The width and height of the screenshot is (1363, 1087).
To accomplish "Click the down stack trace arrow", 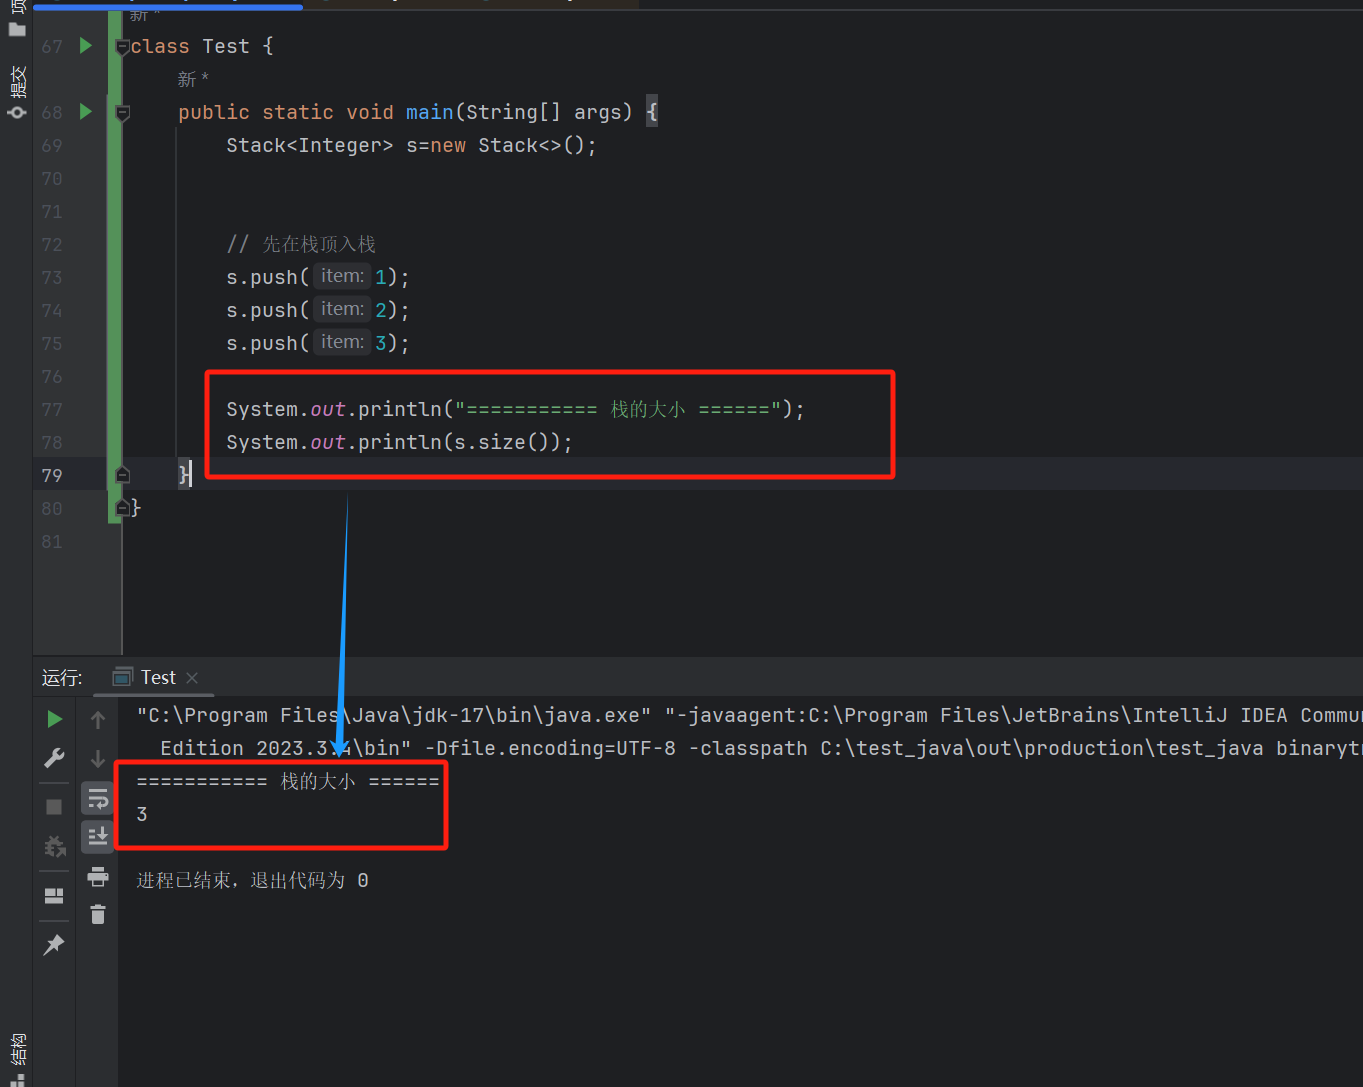I will pyautogui.click(x=98, y=759).
